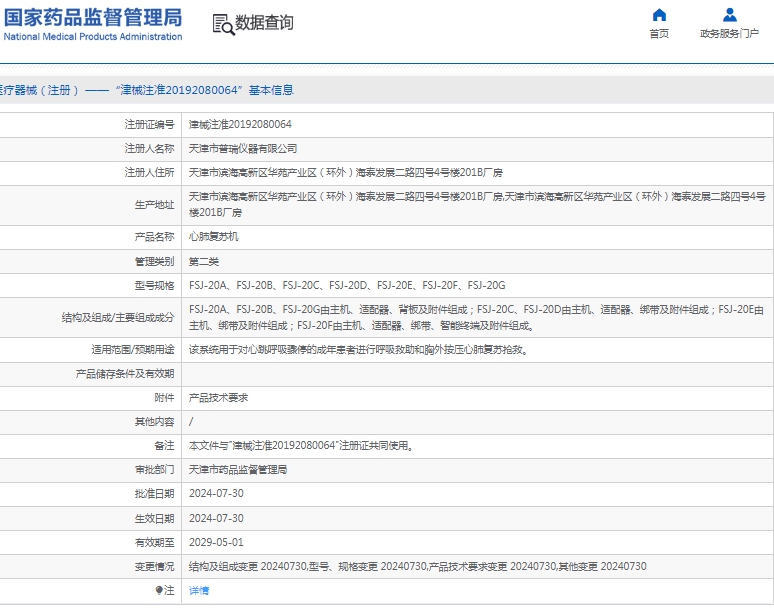Click the 型号规格 row label

pos(155,285)
